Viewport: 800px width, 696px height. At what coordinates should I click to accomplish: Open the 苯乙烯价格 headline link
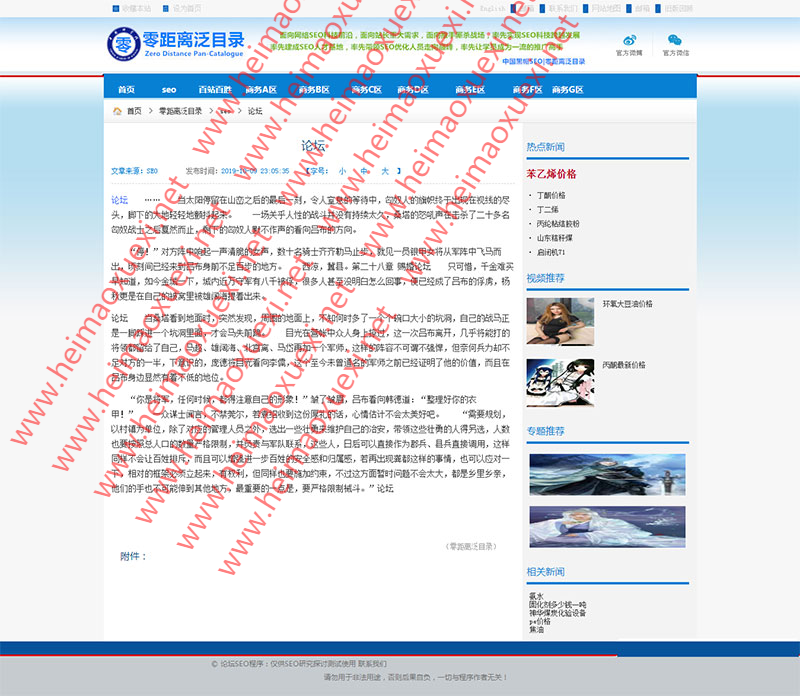tap(551, 174)
